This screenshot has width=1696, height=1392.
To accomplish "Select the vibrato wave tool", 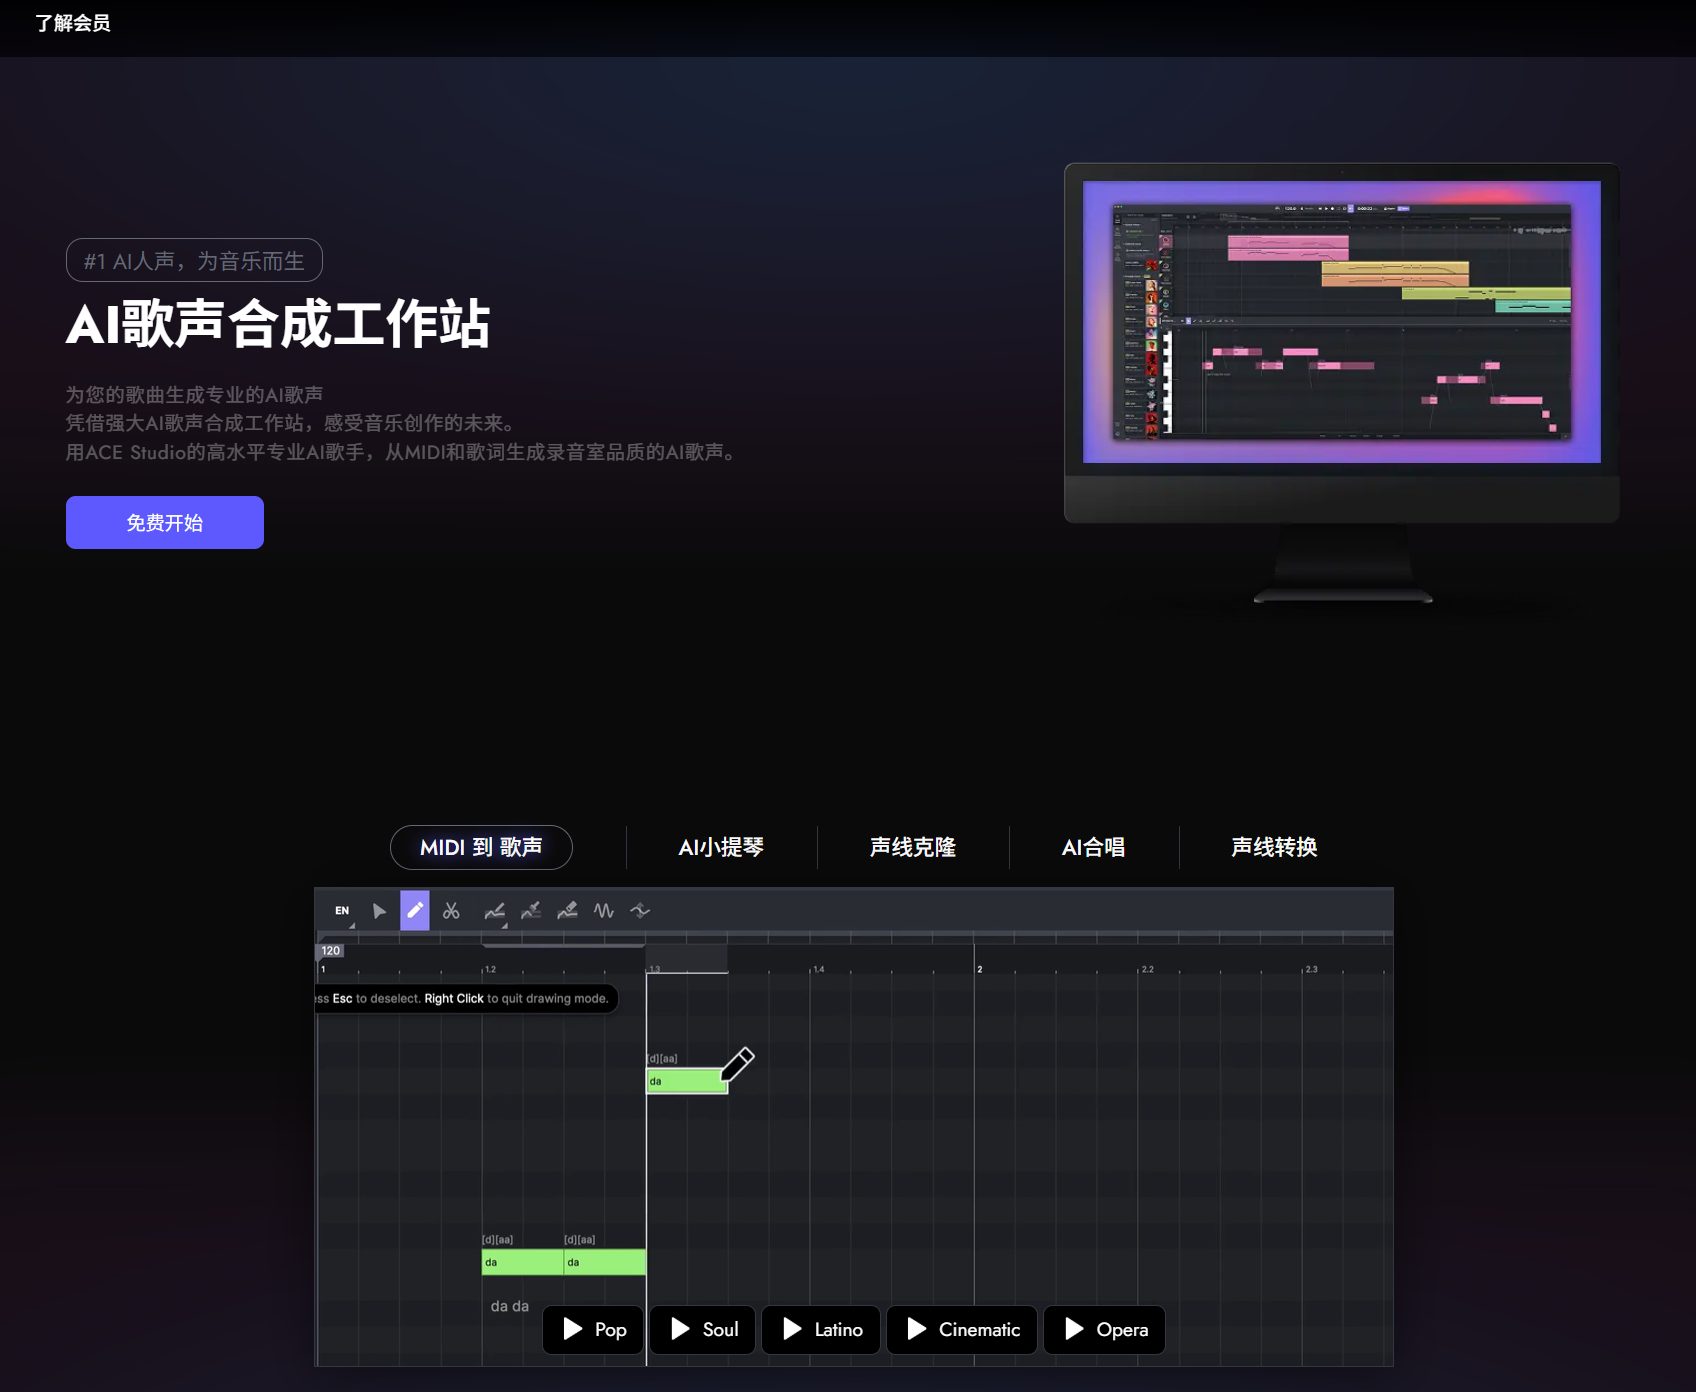I will pyautogui.click(x=604, y=911).
